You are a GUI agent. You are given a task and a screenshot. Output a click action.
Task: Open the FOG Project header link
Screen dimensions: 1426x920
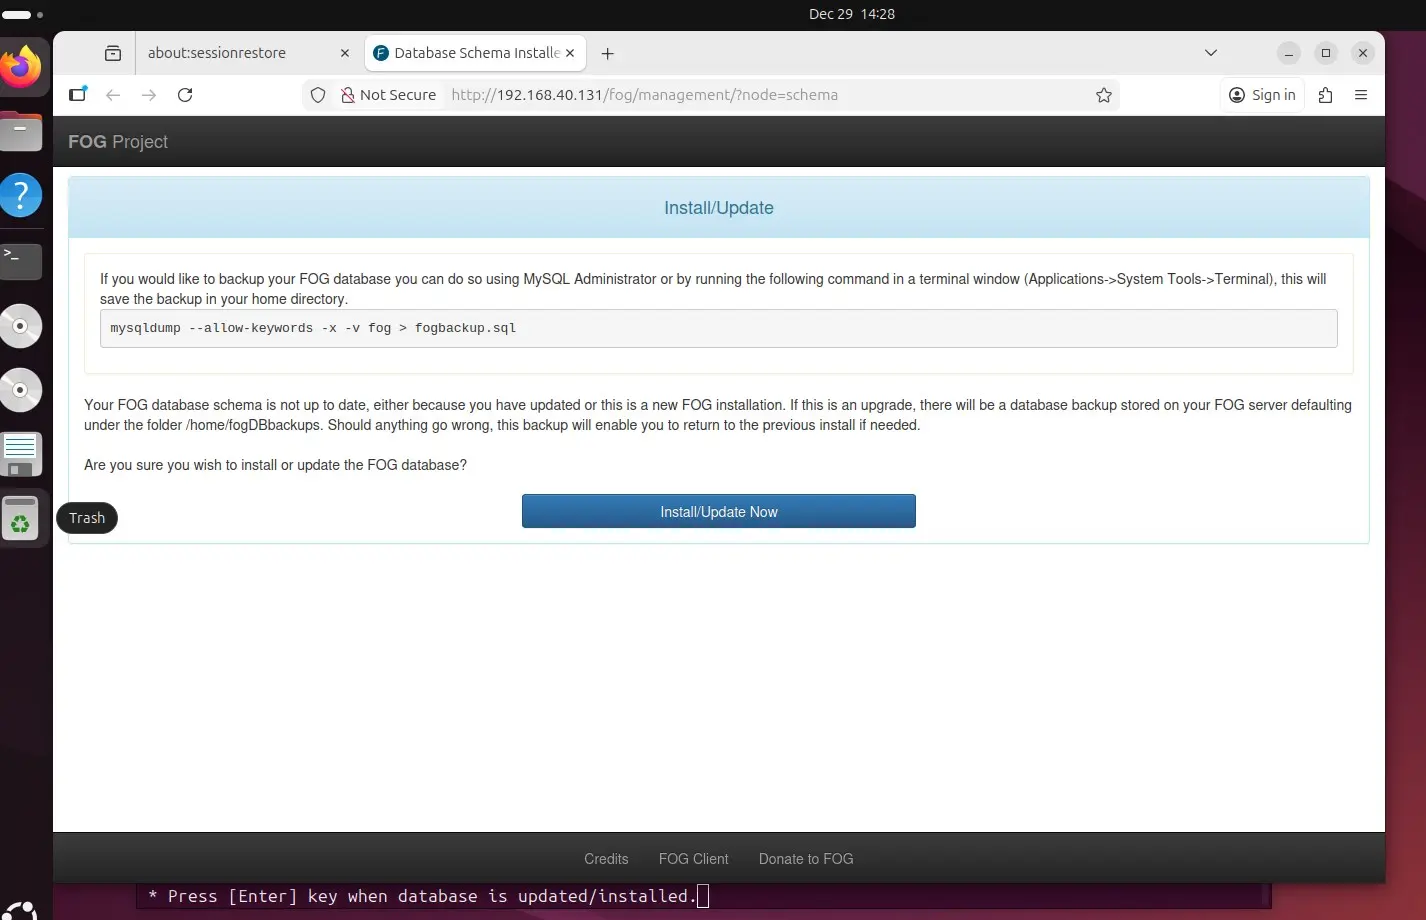coord(118,142)
